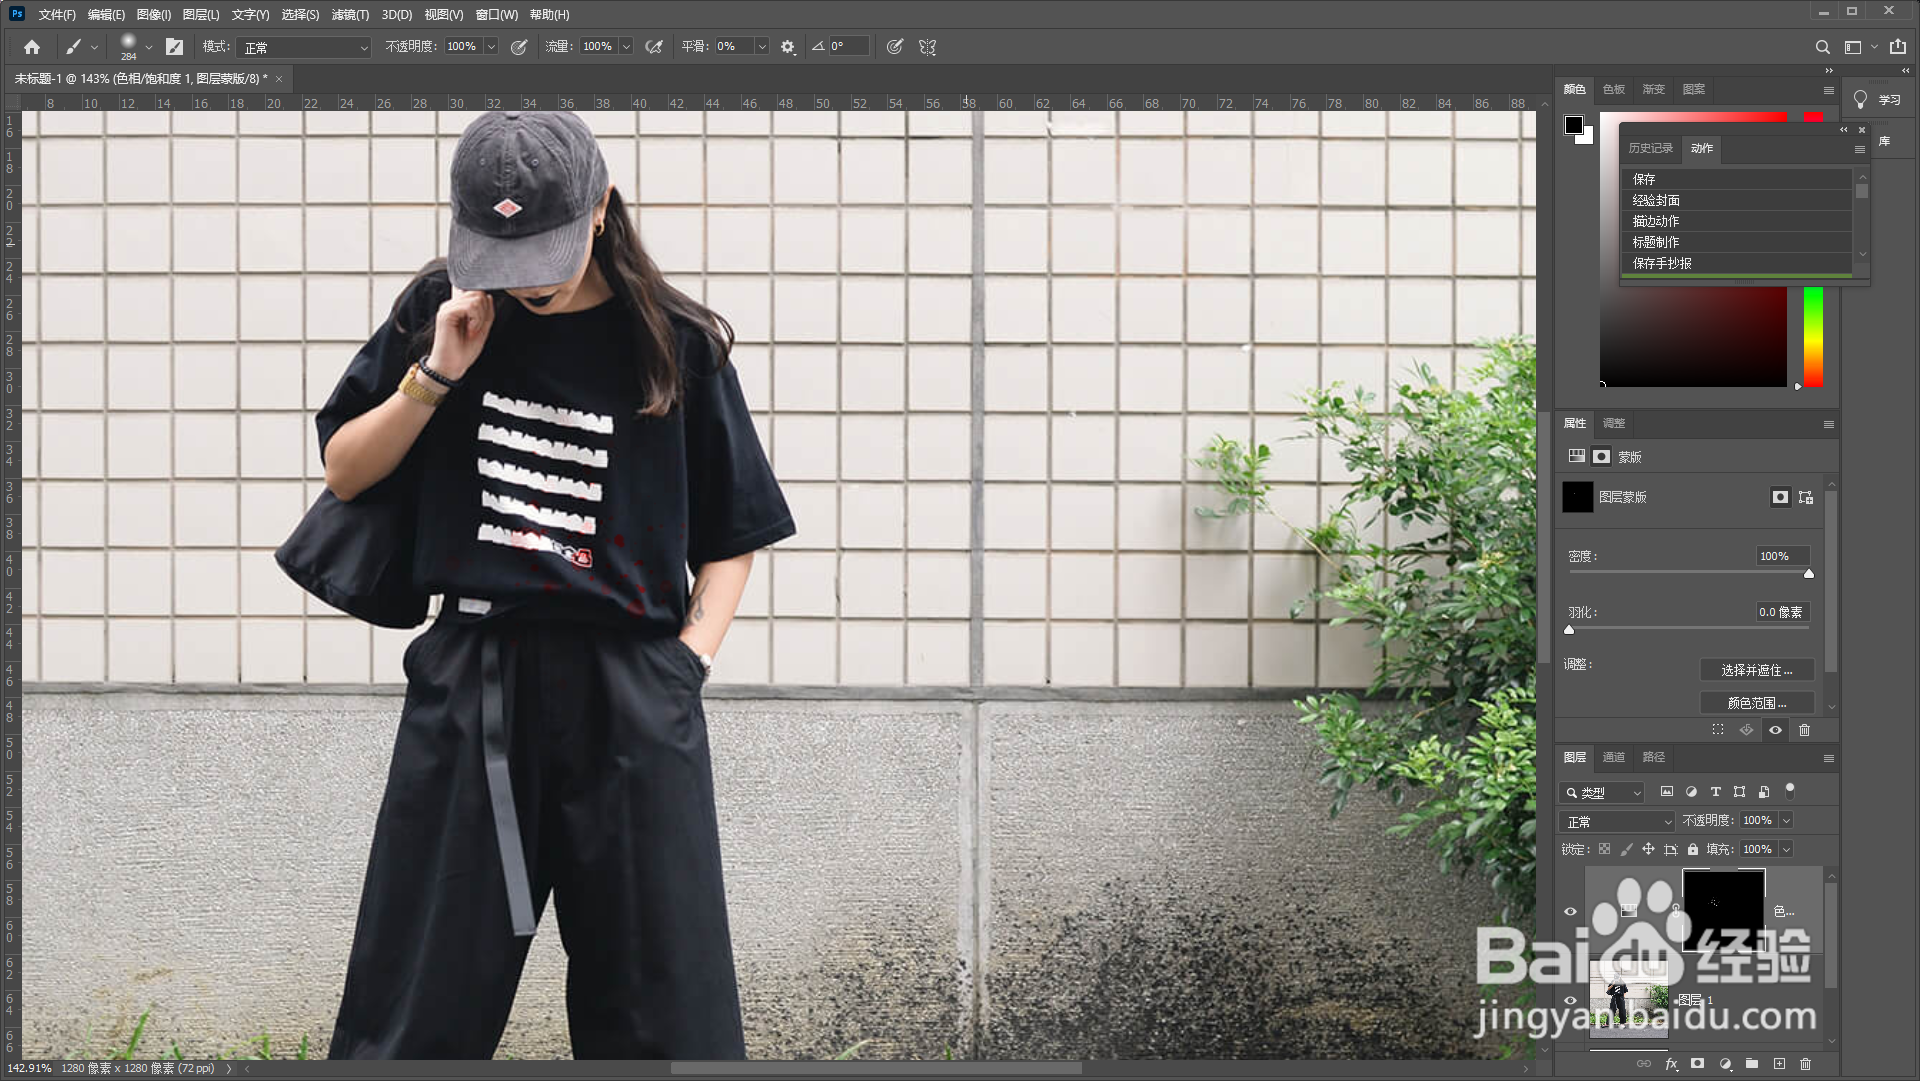The height and width of the screenshot is (1081, 1920).
Task: Toggle the brush settings panel icon
Action: pos(174,47)
